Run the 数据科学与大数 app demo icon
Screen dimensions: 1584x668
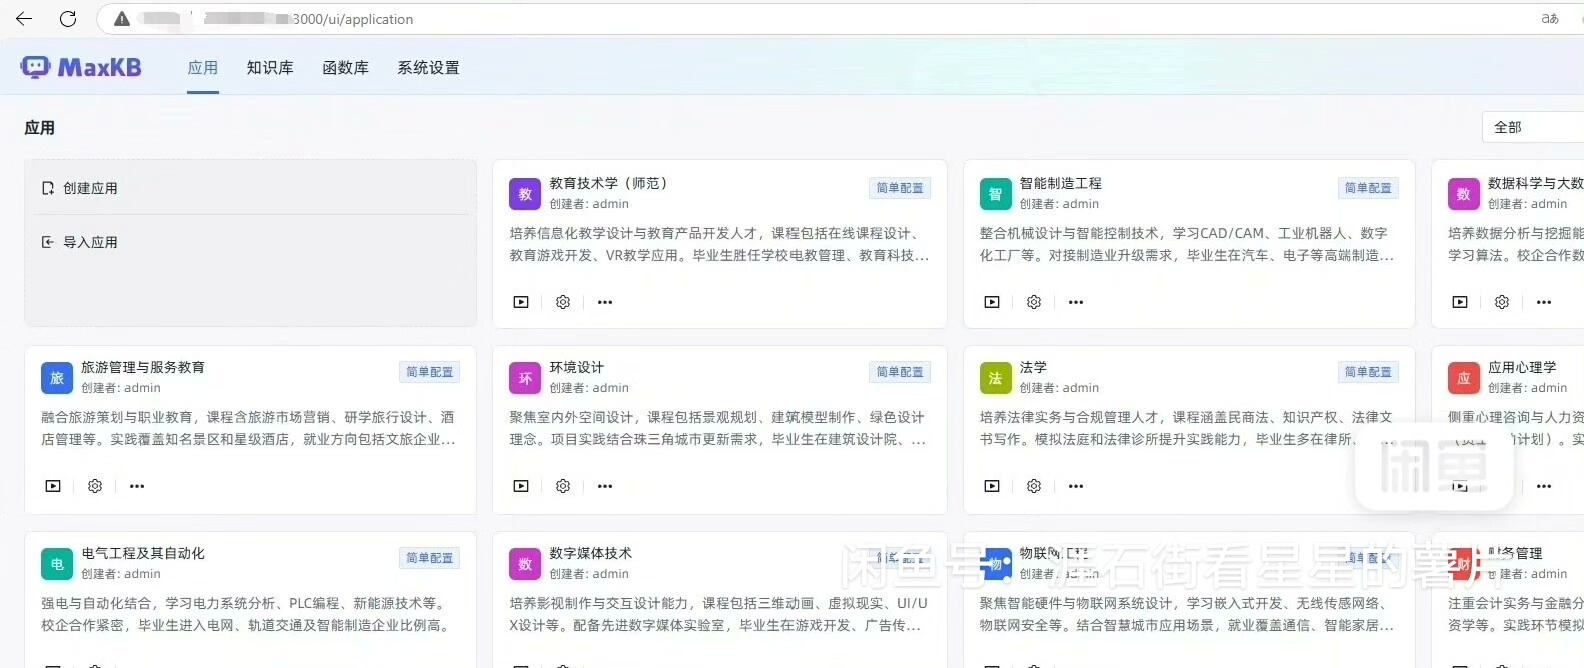click(x=1460, y=302)
